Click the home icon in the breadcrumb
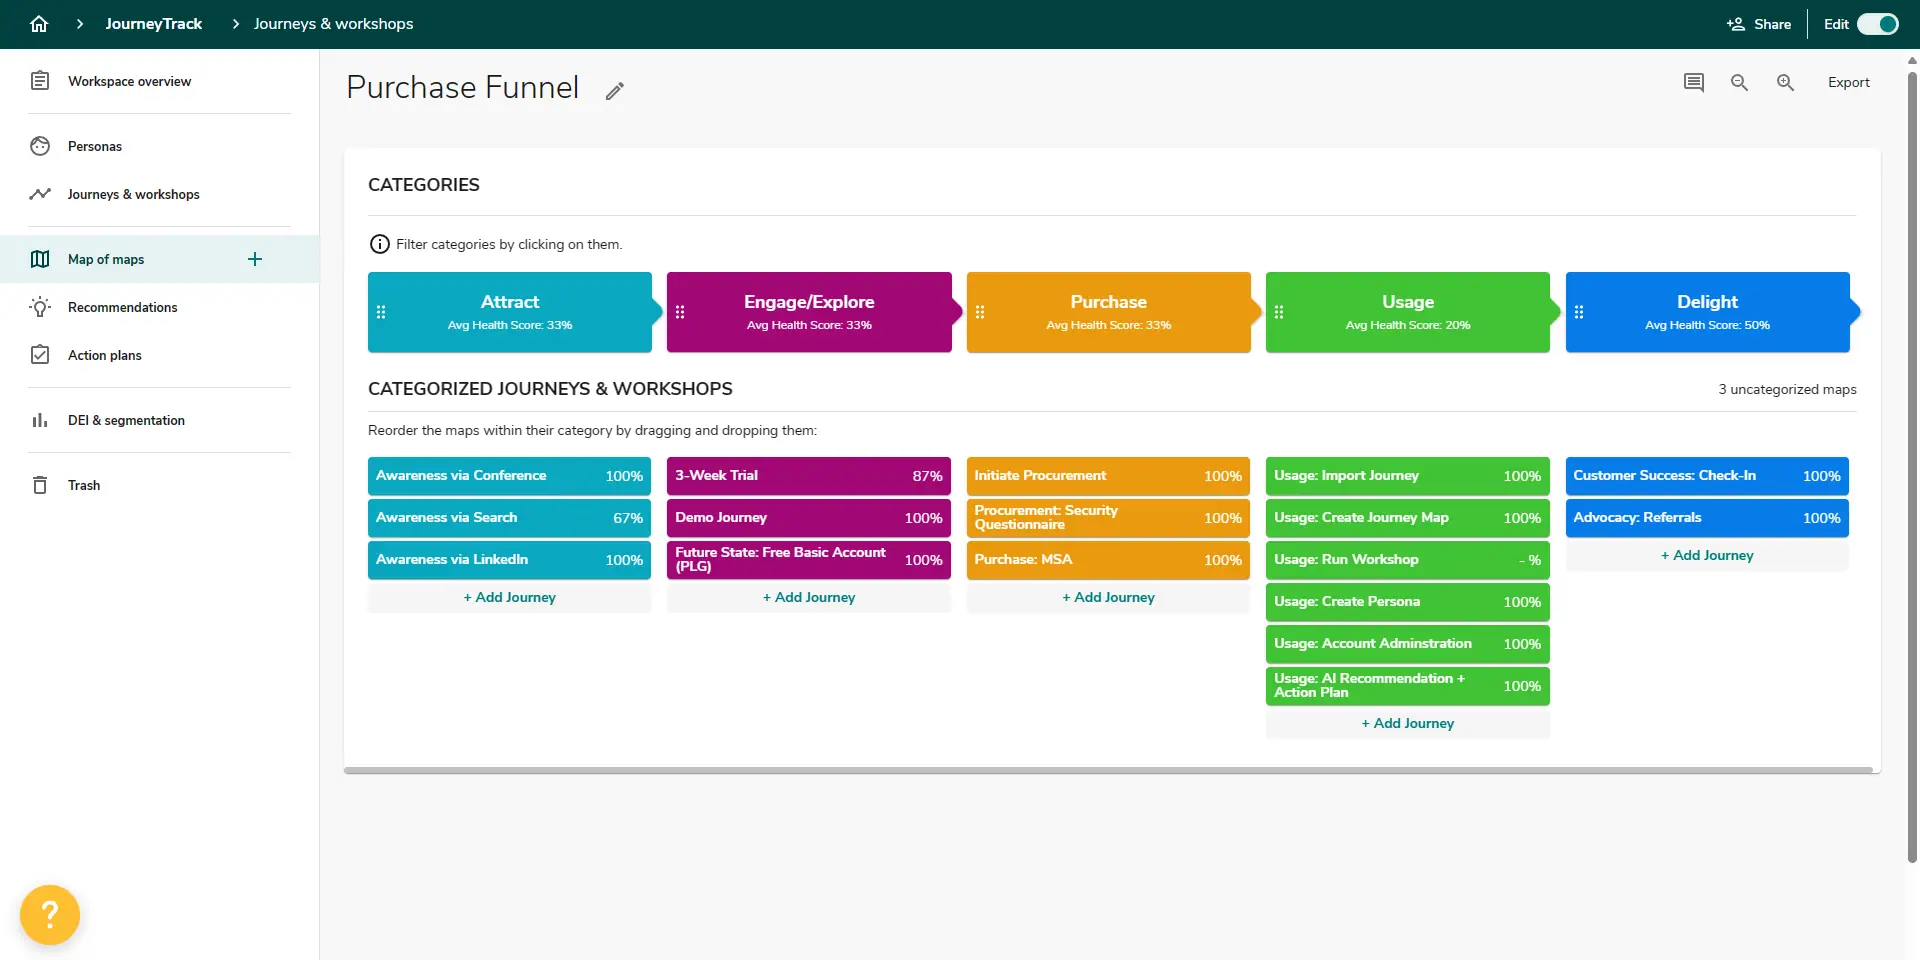 (39, 23)
